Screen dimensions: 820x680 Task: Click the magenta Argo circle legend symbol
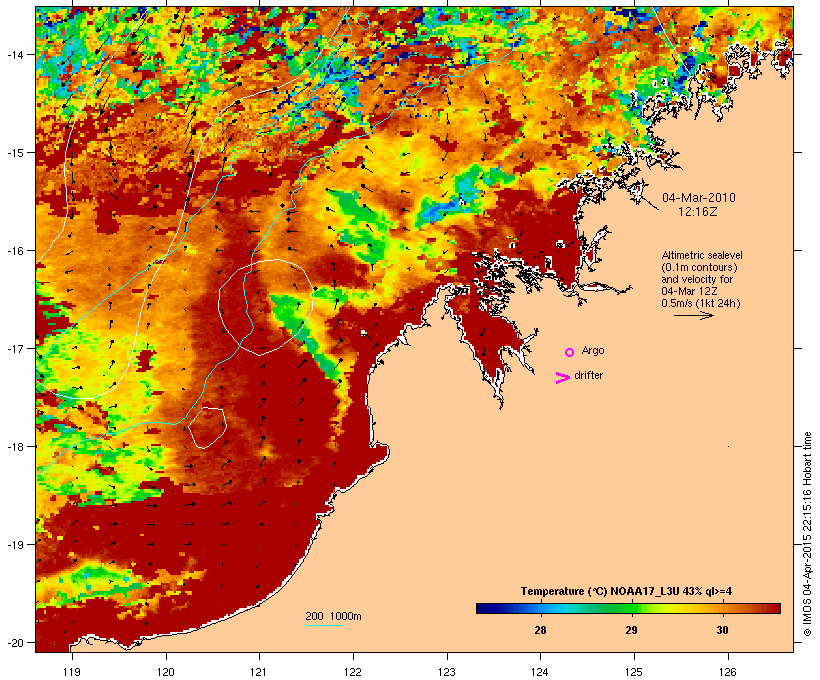(570, 353)
